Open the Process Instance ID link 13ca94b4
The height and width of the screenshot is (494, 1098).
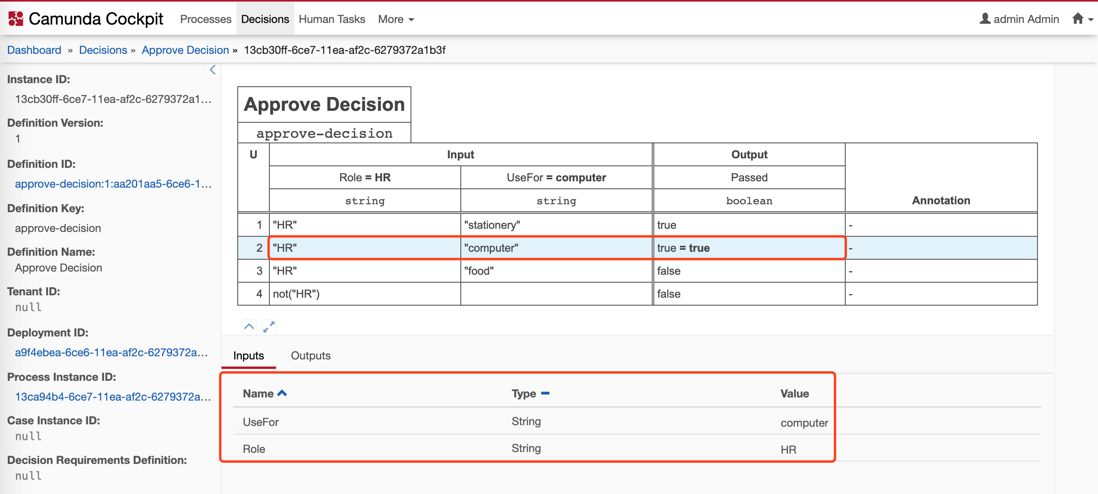click(x=113, y=397)
